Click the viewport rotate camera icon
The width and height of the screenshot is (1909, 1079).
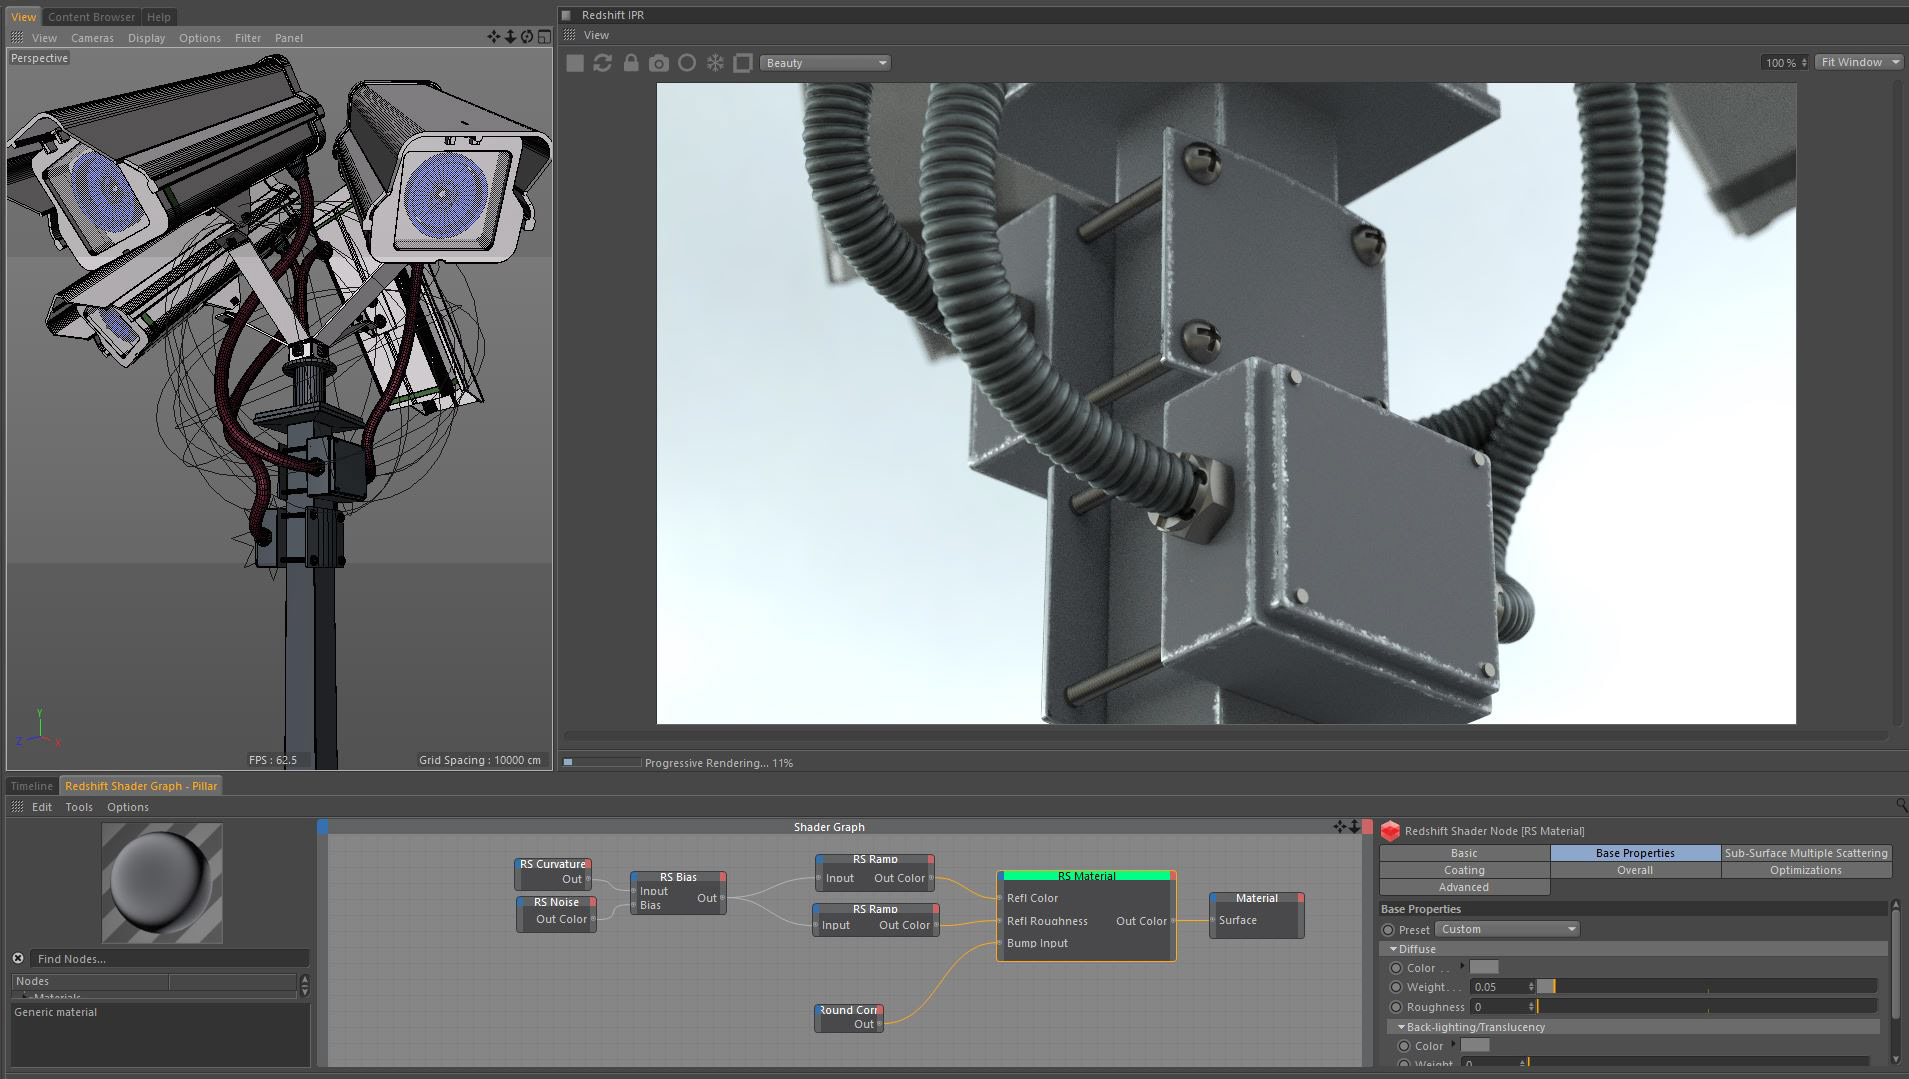tap(527, 37)
